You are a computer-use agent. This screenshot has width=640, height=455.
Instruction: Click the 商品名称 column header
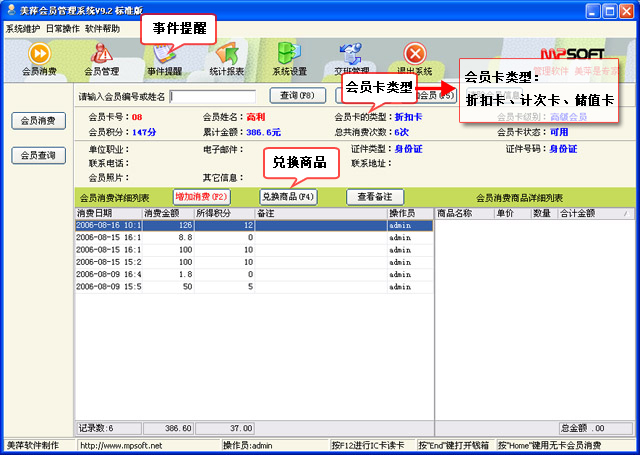457,213
